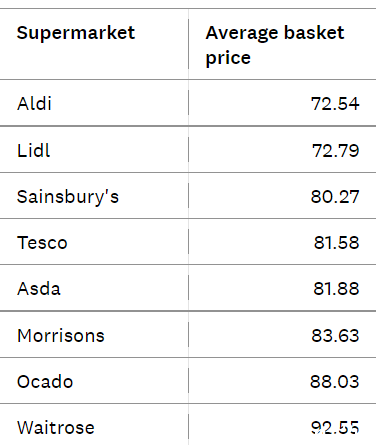The height and width of the screenshot is (445, 385).
Task: Click Sainsbury's price 80.27
Action: tap(335, 196)
